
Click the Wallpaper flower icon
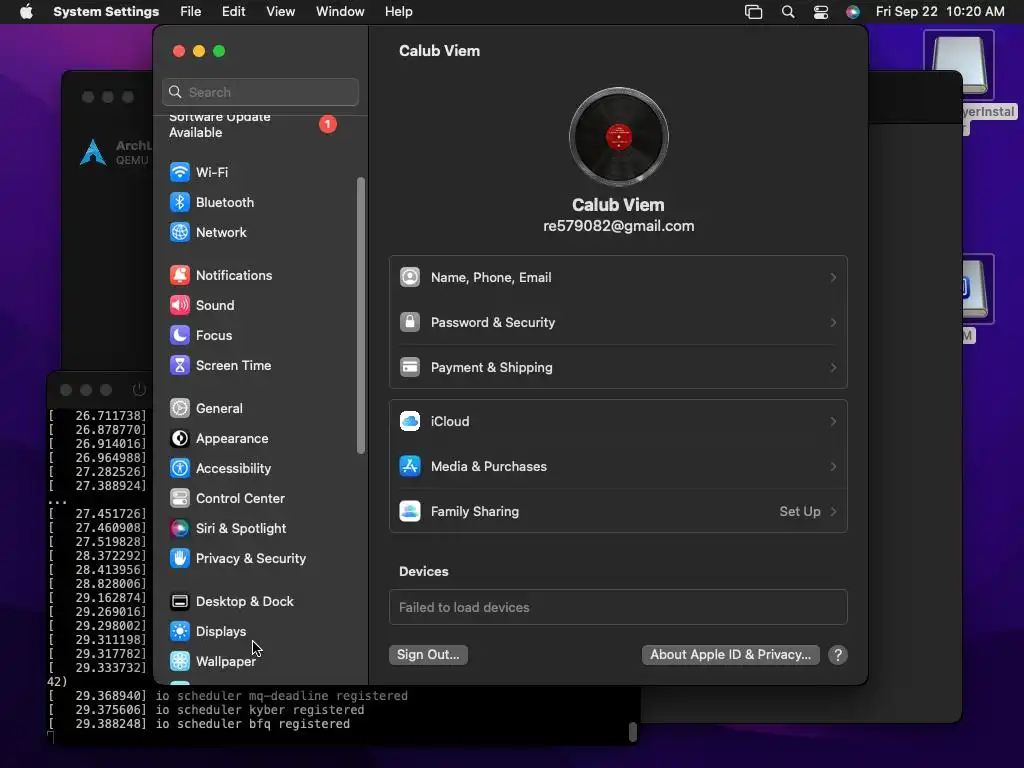pyautogui.click(x=180, y=662)
